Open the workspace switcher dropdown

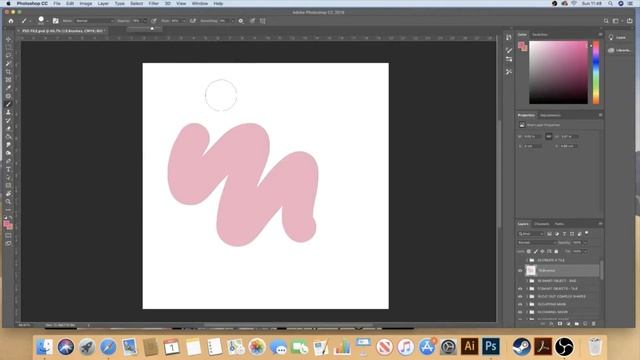click(x=616, y=21)
